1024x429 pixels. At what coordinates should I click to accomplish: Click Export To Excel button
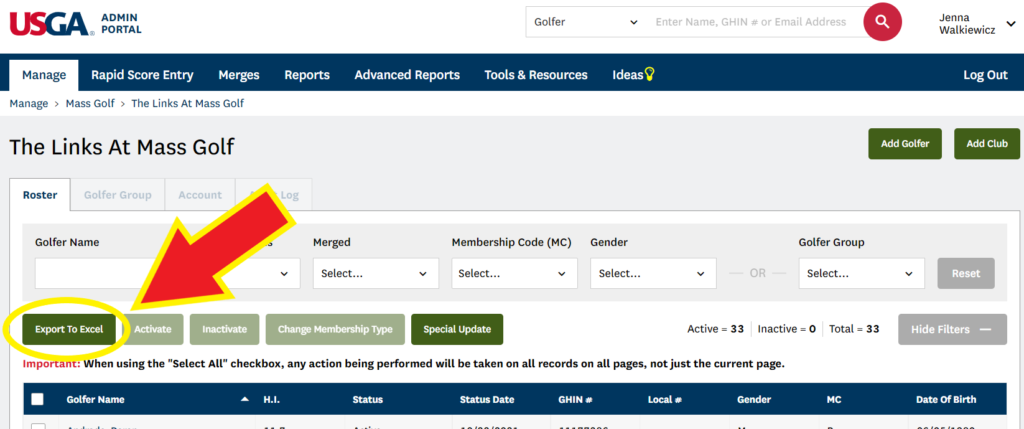69,329
